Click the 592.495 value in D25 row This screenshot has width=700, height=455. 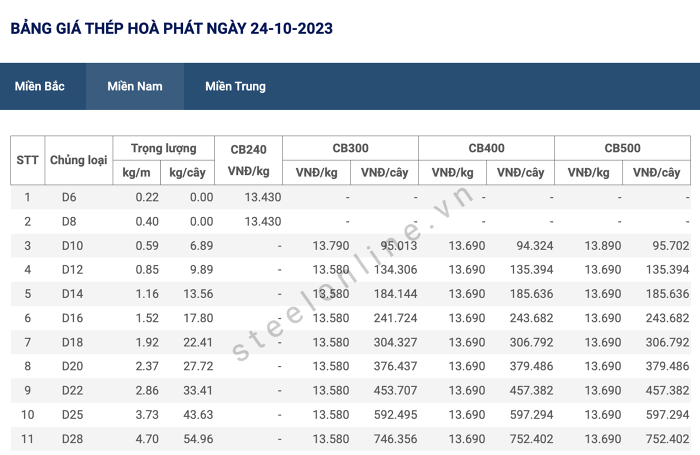point(396,415)
